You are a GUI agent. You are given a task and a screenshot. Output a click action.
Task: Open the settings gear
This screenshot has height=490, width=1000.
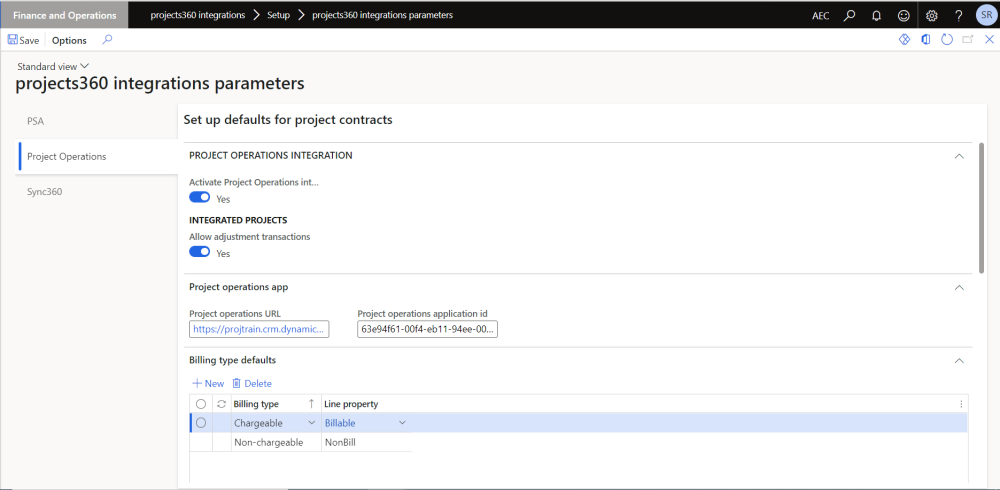point(932,15)
